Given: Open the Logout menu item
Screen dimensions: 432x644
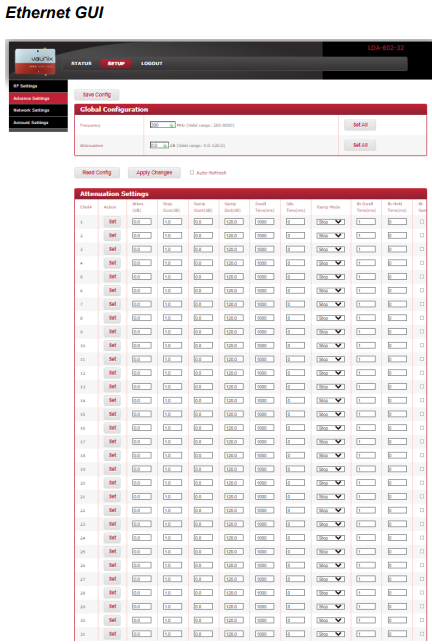Looking at the screenshot, I should click(152, 64).
